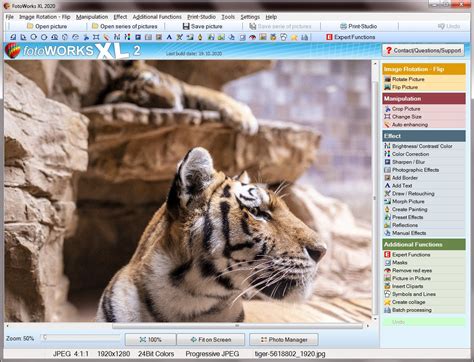Click the Batch processing icon in the side panel

coord(387,310)
